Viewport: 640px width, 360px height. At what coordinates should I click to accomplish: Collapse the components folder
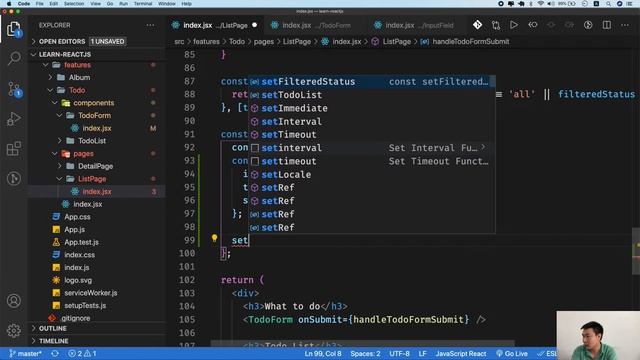point(55,103)
